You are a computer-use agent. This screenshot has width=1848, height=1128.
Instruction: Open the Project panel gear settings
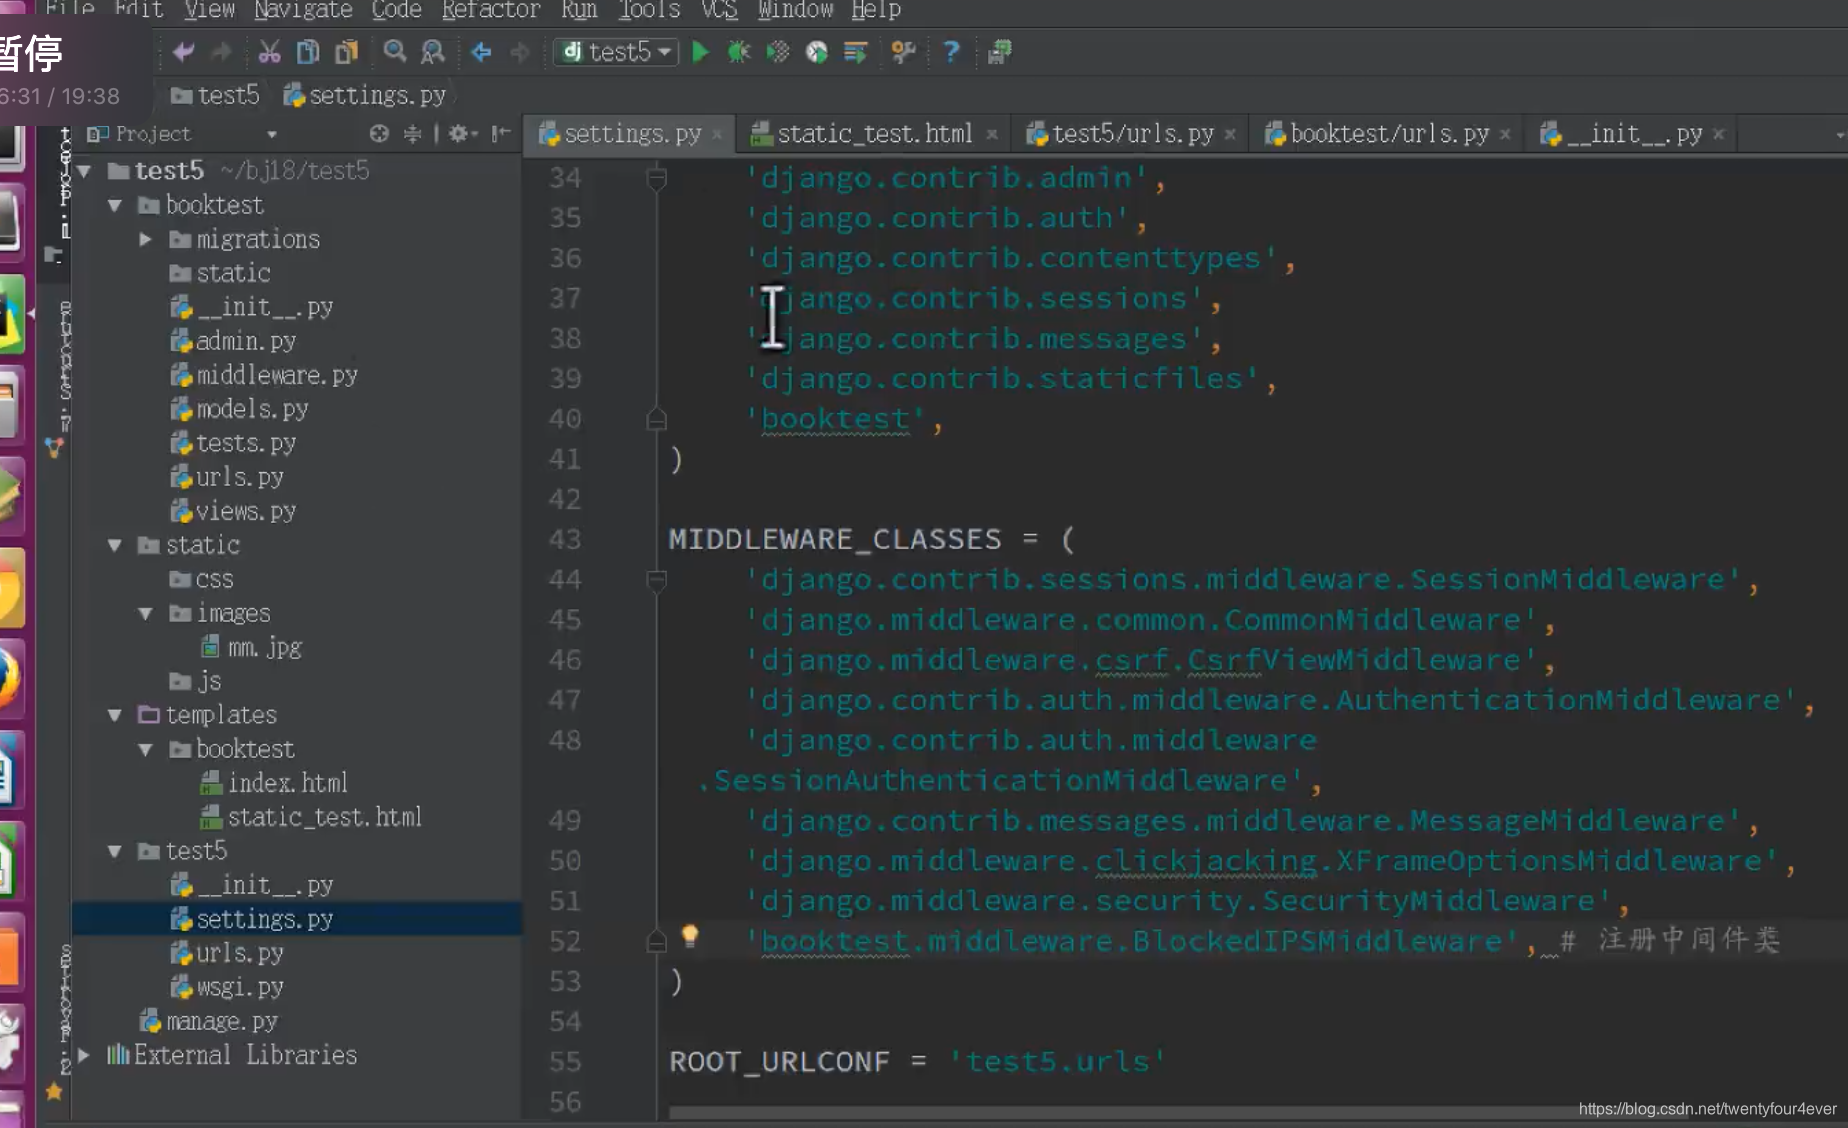click(x=462, y=134)
